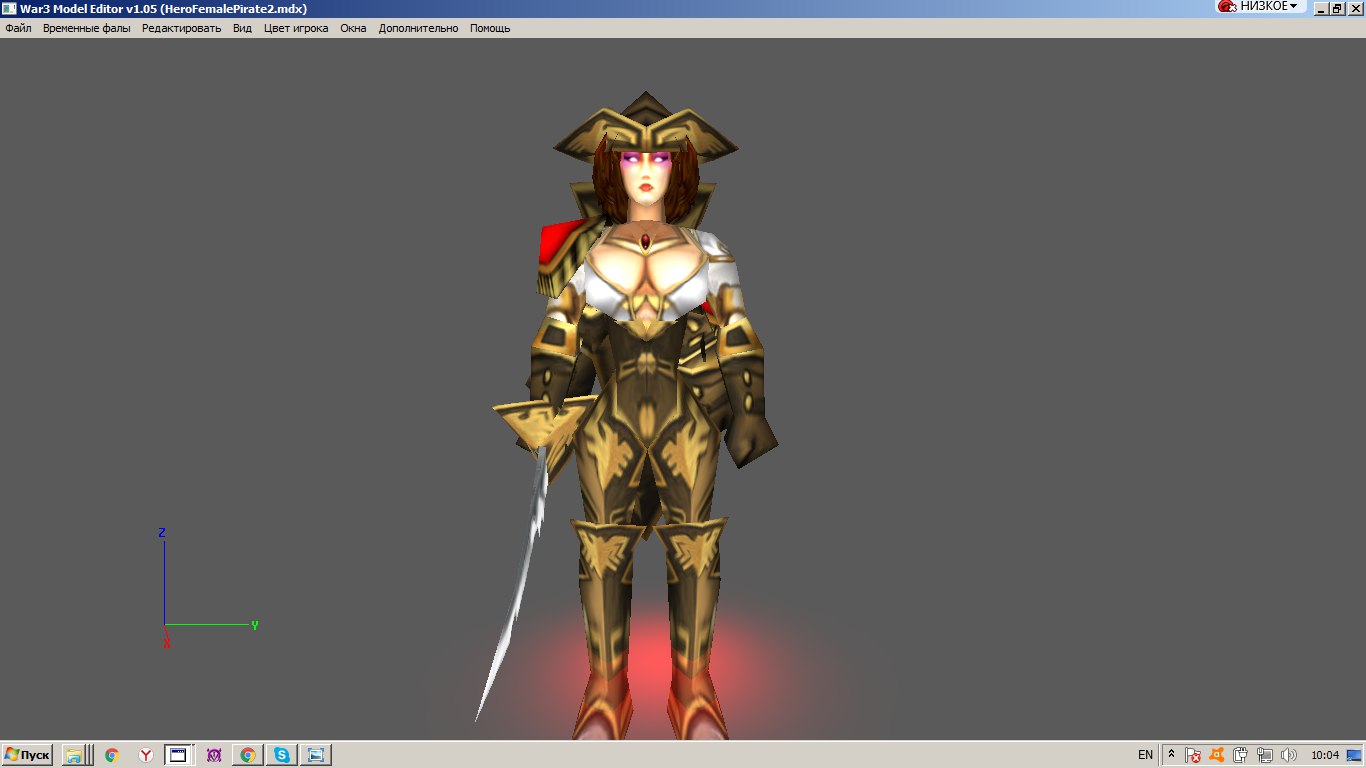Launch first Chrome icon in taskbar

tap(112, 755)
